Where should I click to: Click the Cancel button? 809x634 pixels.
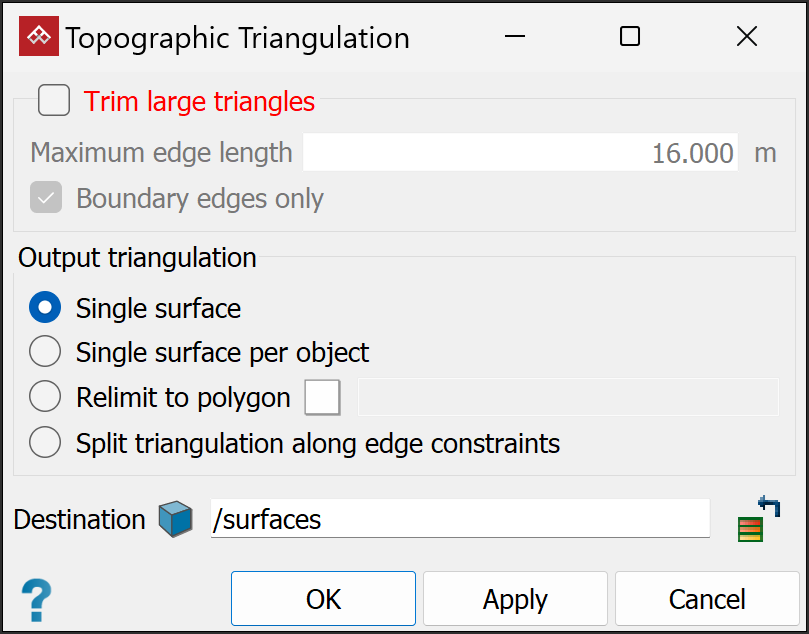pos(707,599)
